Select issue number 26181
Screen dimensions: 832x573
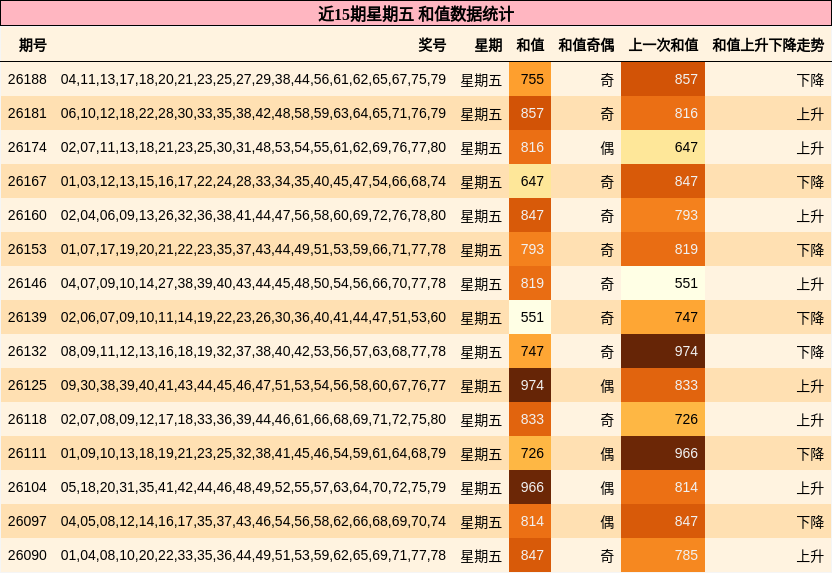pos(28,114)
